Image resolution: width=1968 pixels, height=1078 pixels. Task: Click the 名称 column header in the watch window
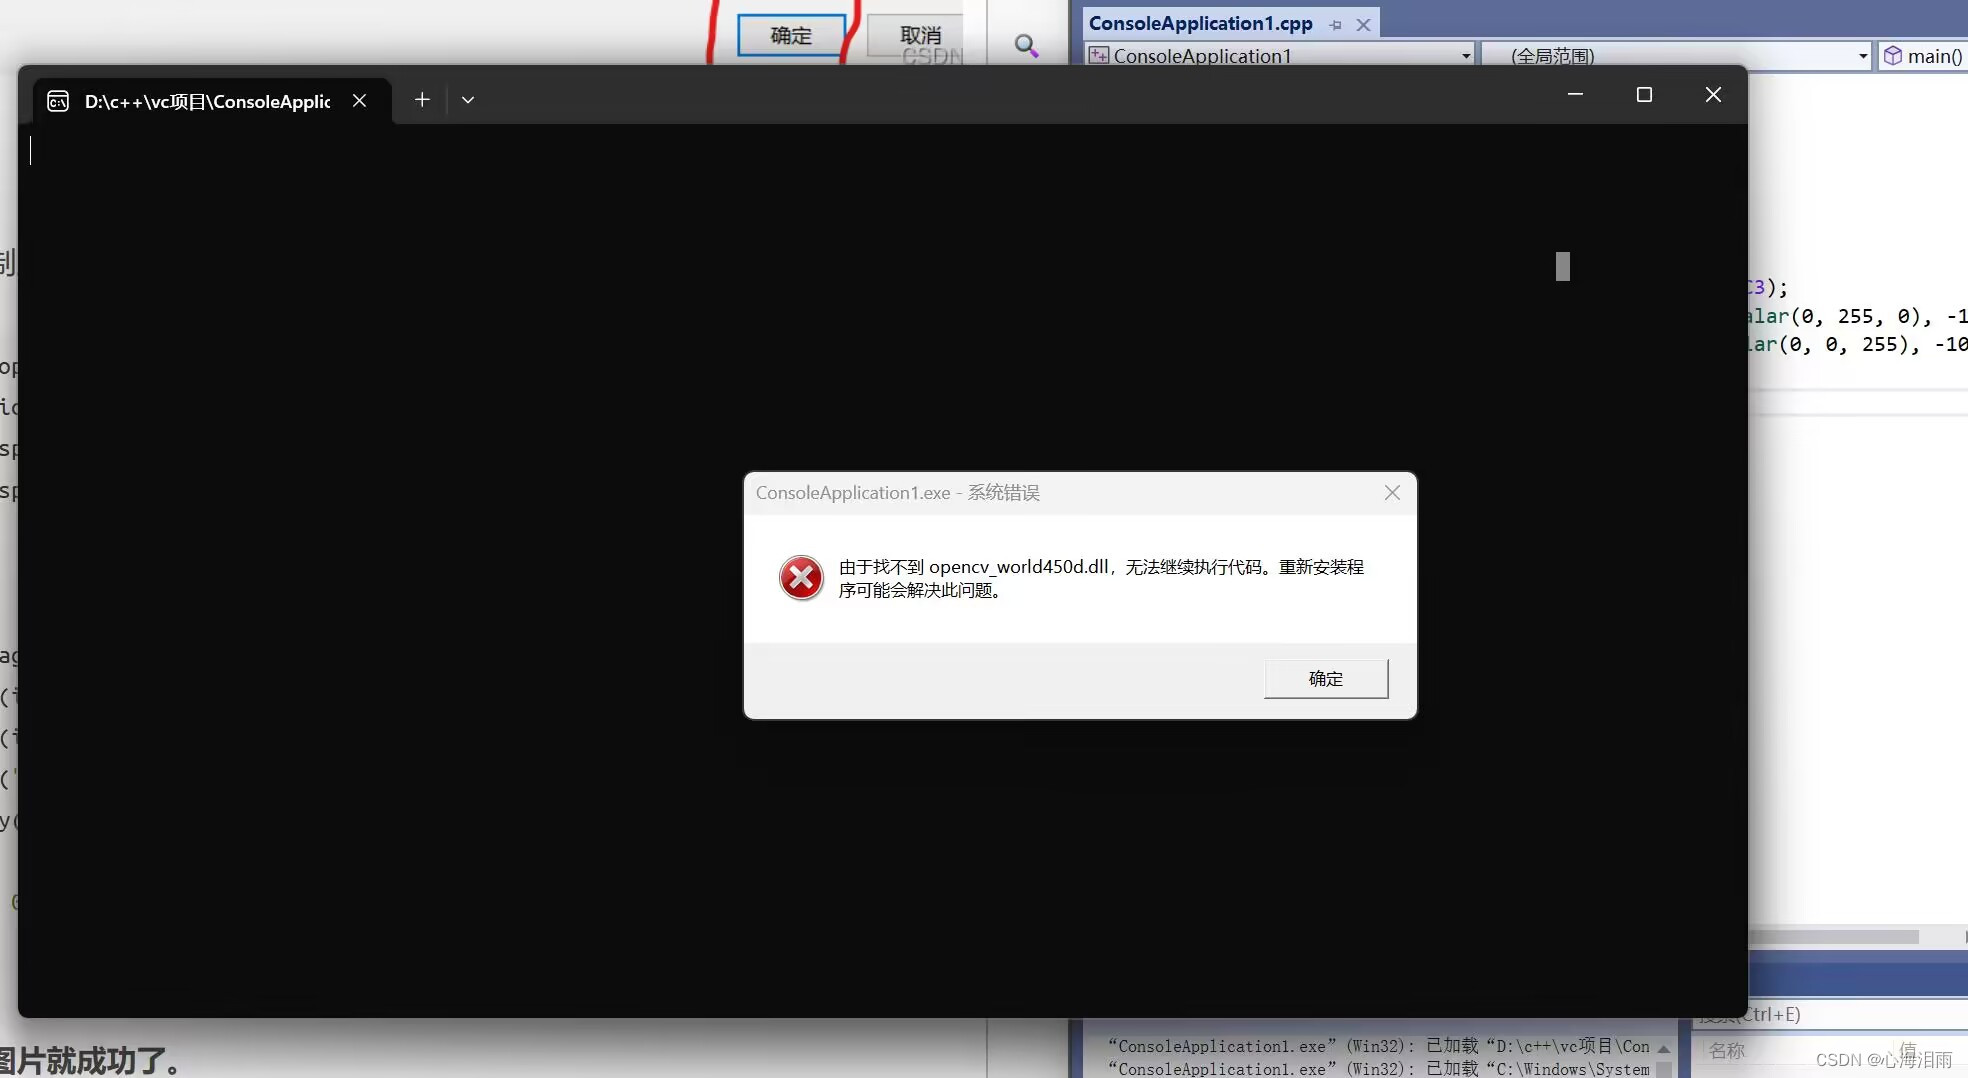pos(1726,1051)
